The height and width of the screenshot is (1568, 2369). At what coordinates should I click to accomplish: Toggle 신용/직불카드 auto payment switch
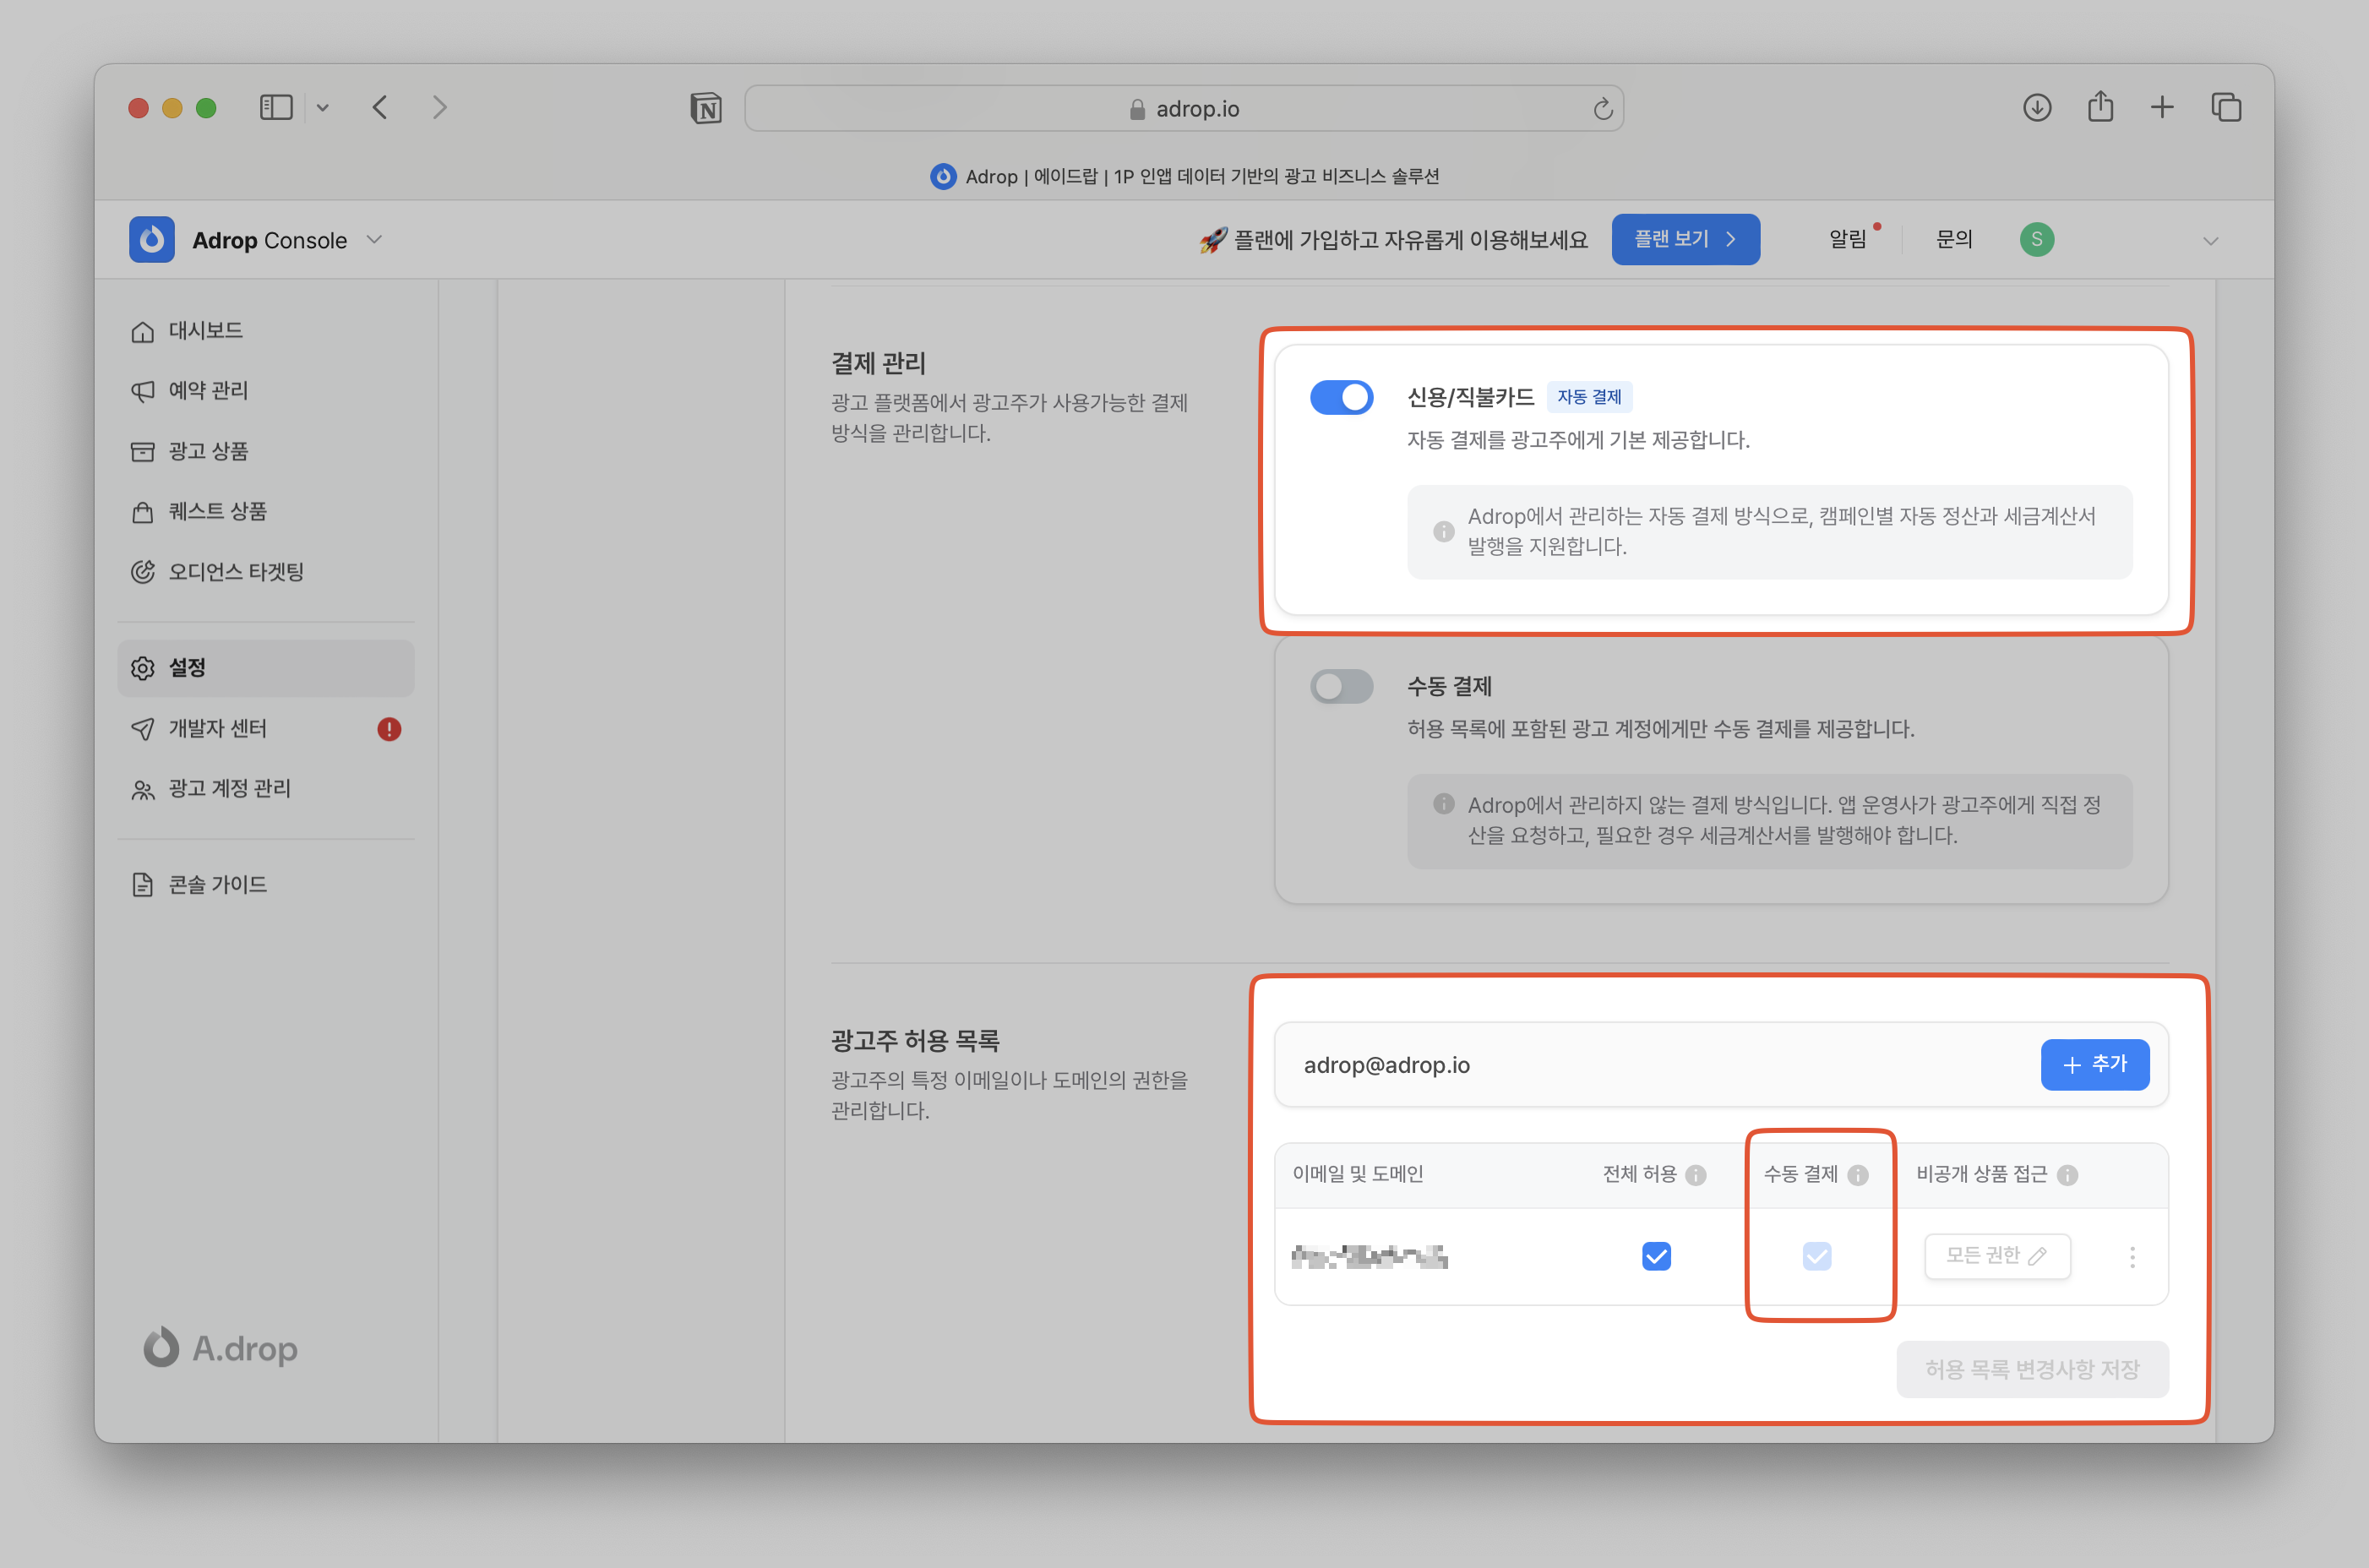[x=1341, y=398]
